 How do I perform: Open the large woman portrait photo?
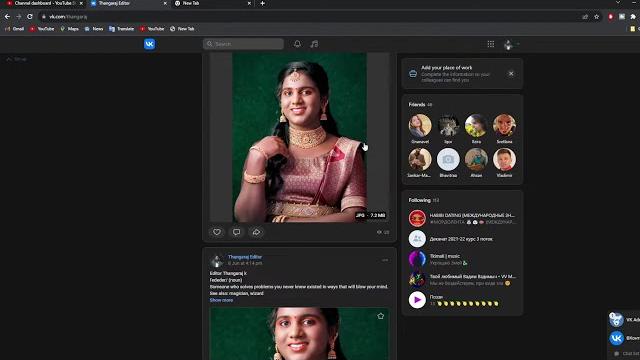[299, 138]
